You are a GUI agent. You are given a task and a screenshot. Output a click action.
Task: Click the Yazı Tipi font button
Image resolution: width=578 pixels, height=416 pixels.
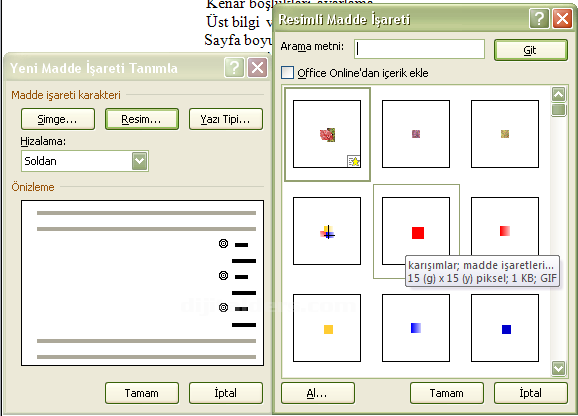click(226, 119)
